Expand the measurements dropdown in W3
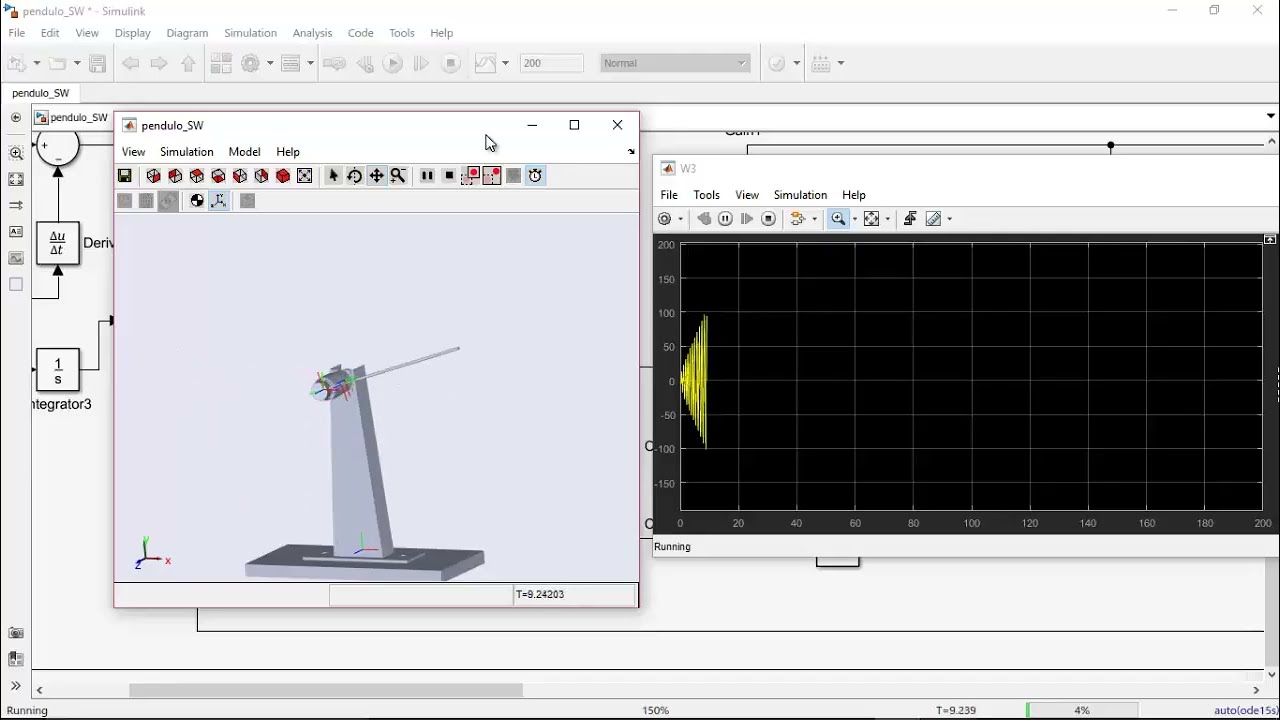The image size is (1280, 720). point(949,219)
